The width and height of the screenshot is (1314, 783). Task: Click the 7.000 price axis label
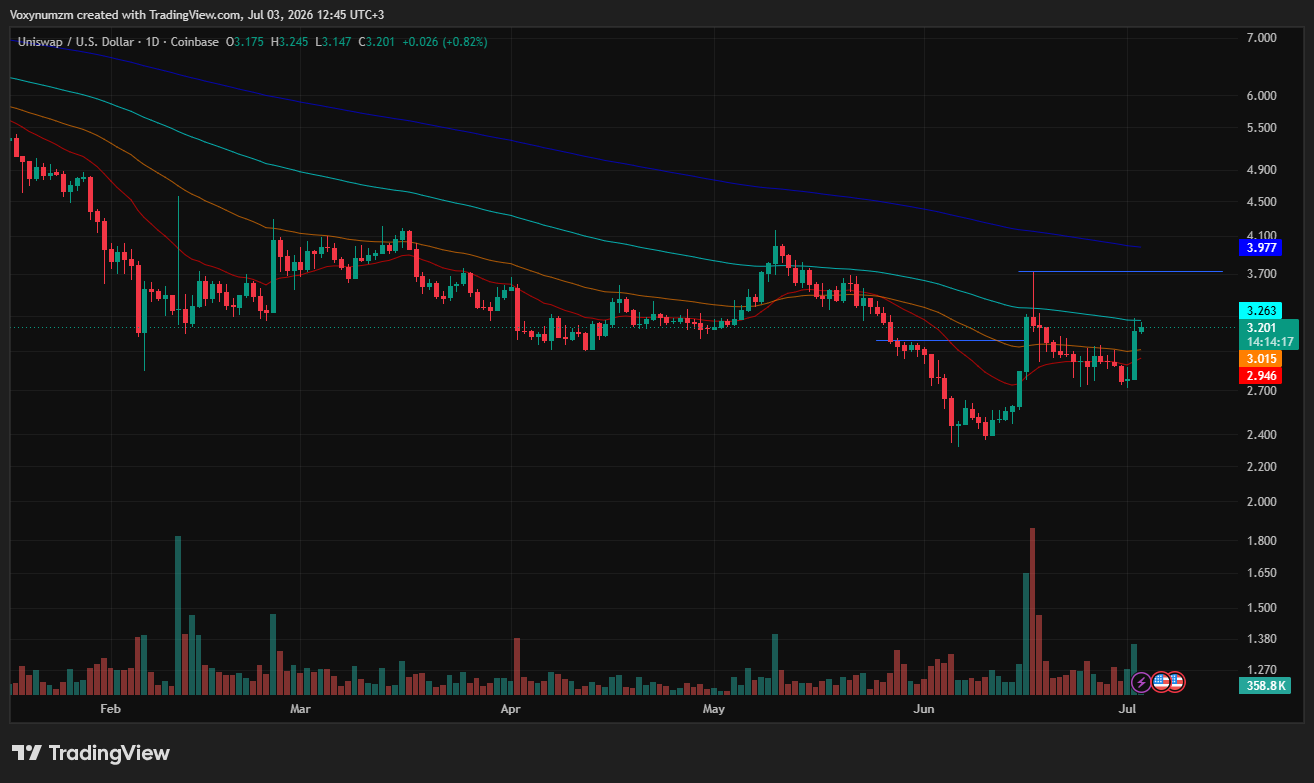click(1263, 37)
